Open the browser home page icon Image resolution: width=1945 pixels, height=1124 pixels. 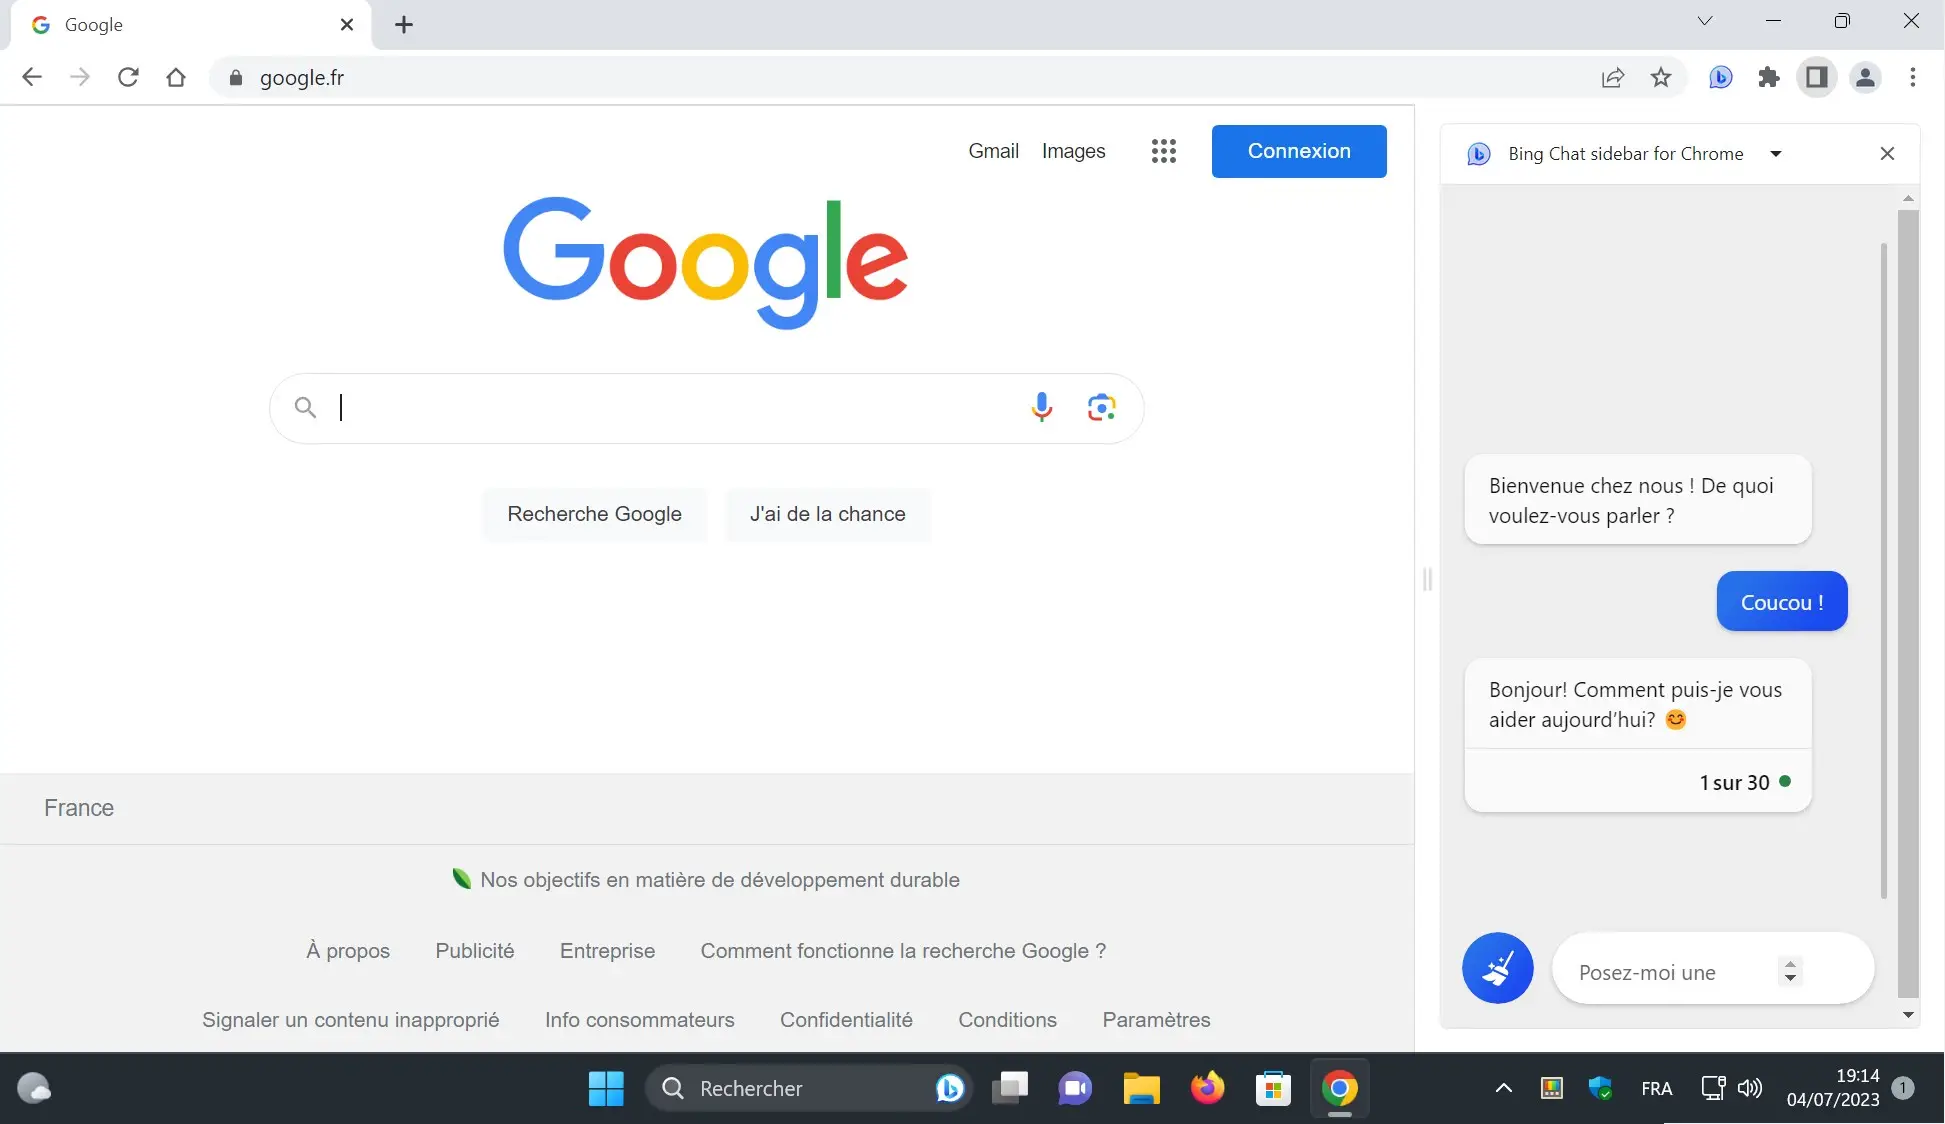click(x=176, y=77)
